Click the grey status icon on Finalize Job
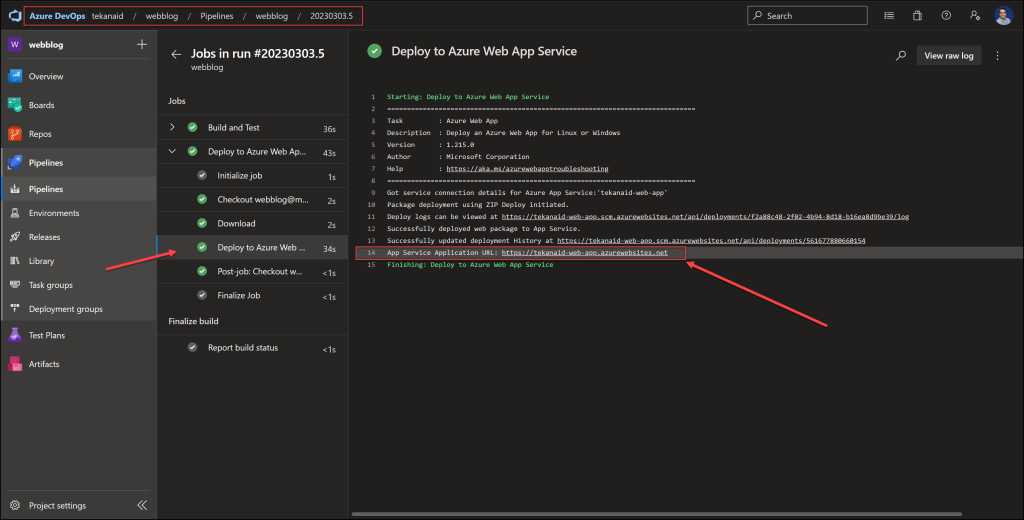1024x520 pixels. click(202, 295)
